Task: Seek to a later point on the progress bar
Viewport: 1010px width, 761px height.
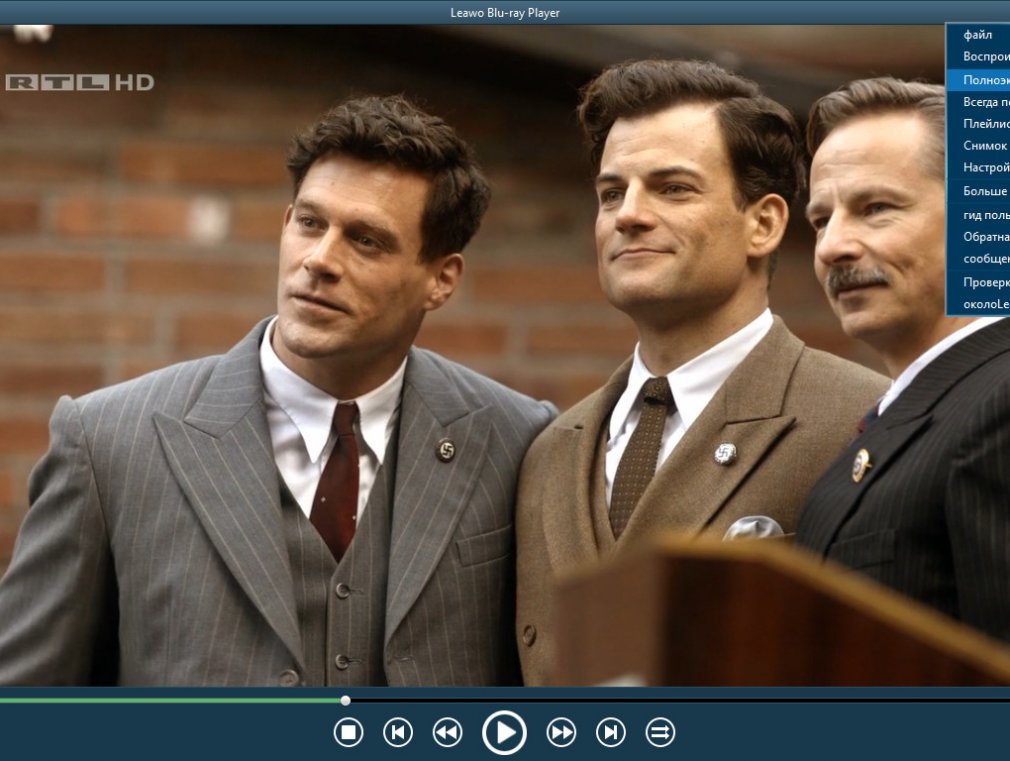Action: point(680,700)
